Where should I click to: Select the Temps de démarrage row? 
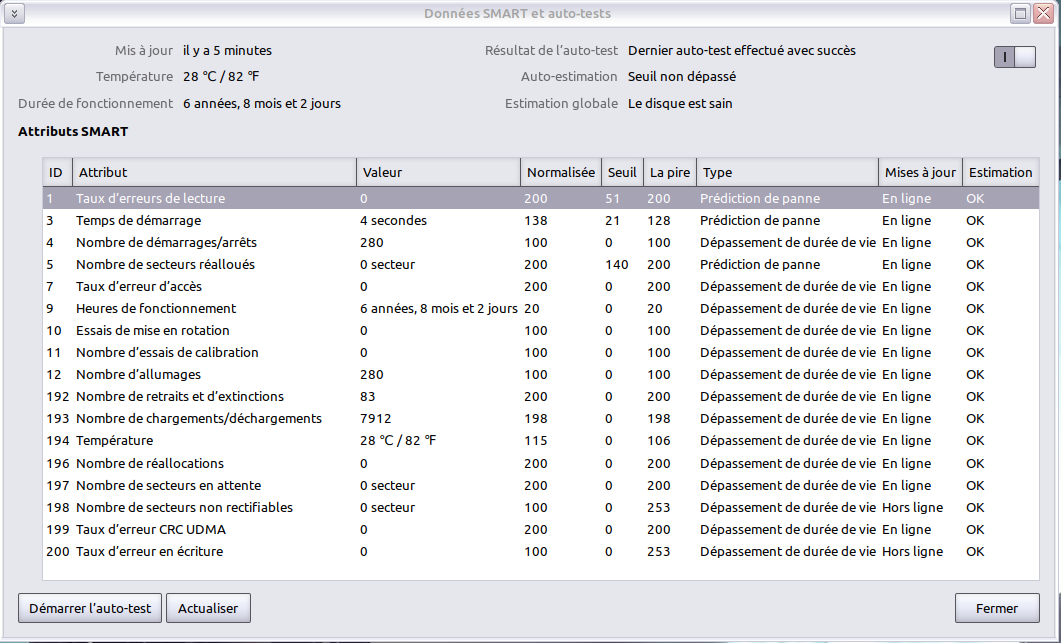coord(541,221)
